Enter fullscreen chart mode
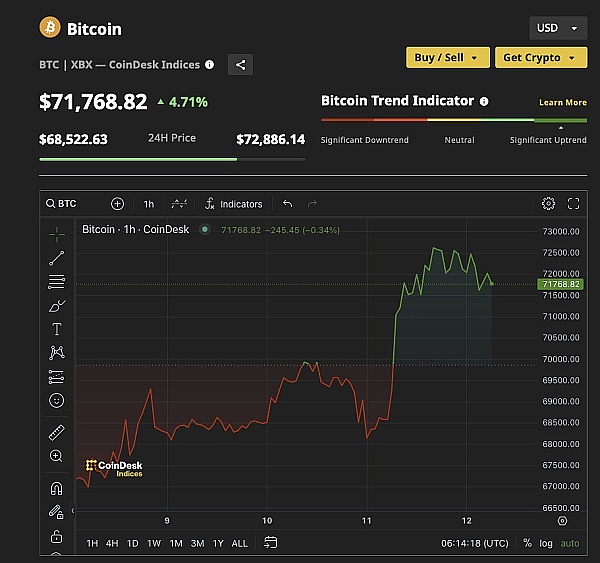This screenshot has width=600, height=563. click(x=573, y=204)
